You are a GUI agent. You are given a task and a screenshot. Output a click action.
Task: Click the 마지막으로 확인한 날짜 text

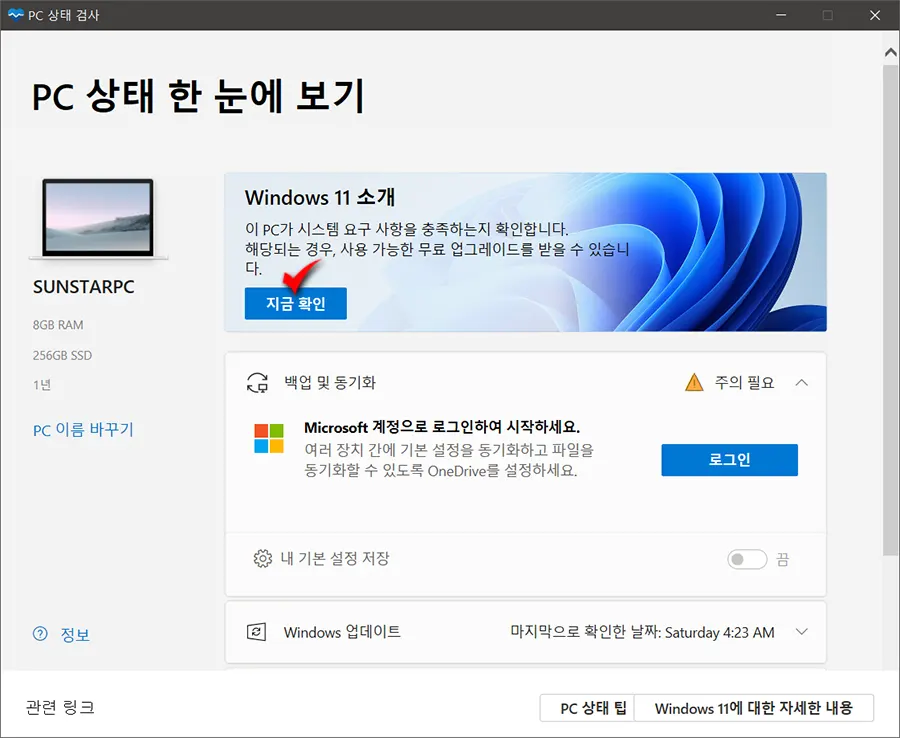pos(642,632)
